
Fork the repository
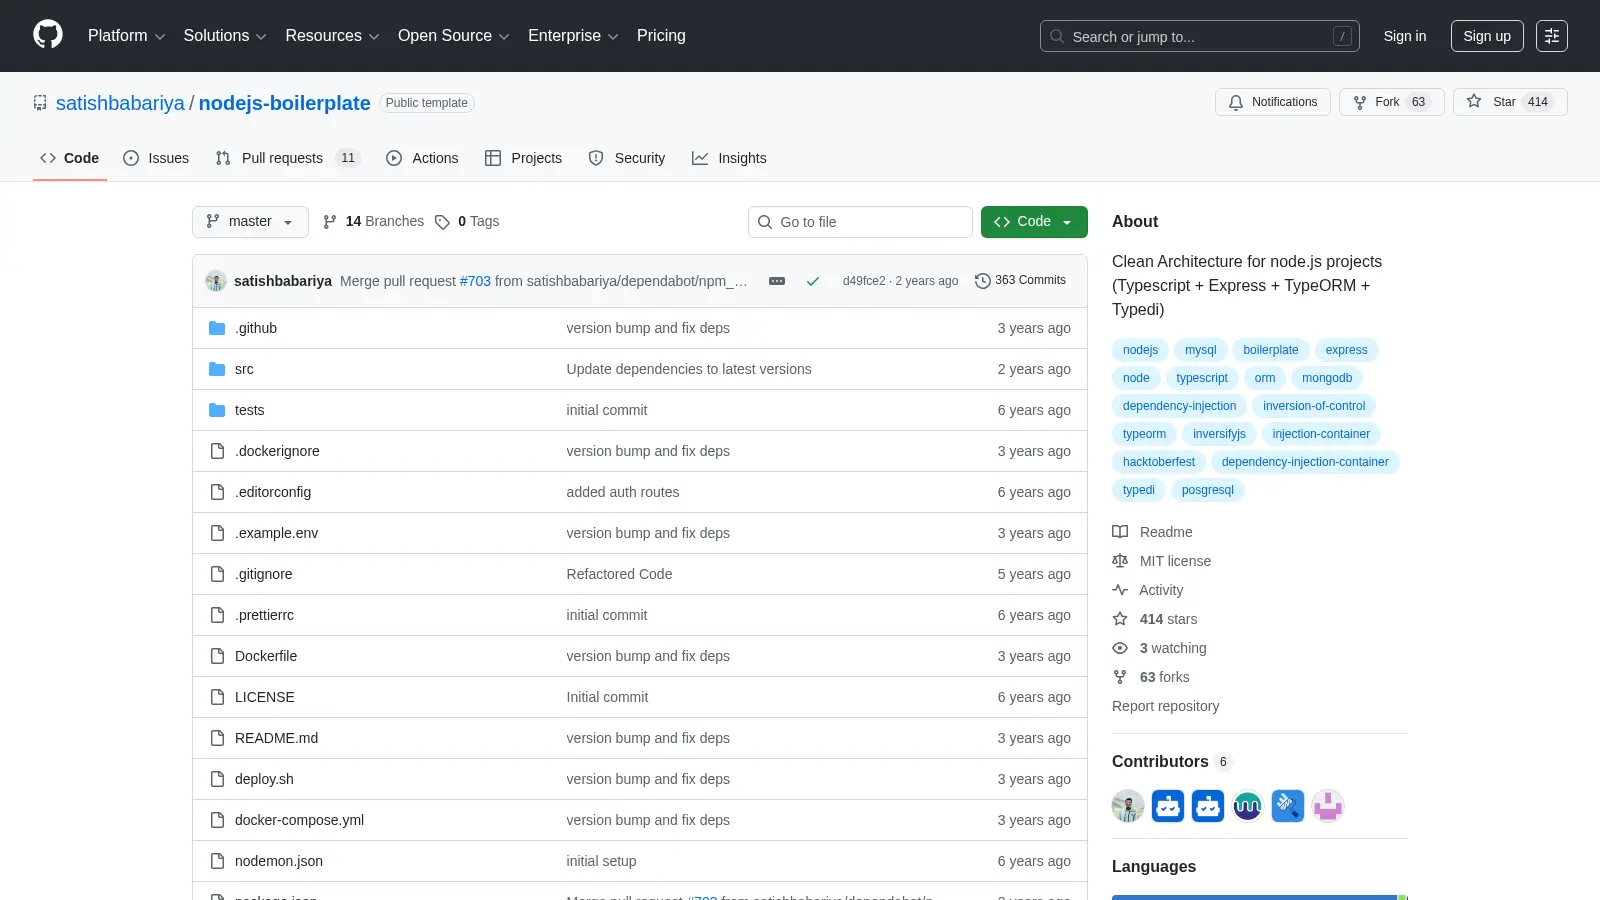(1391, 102)
